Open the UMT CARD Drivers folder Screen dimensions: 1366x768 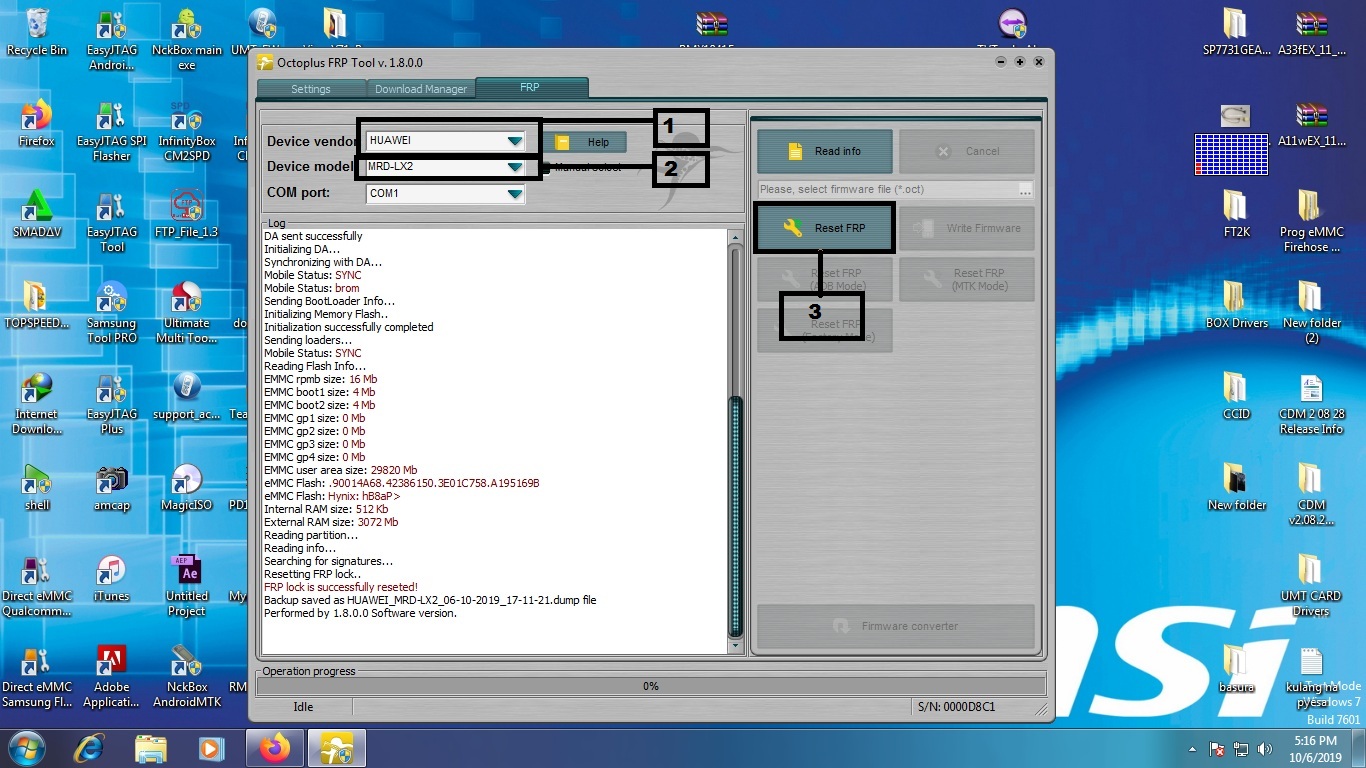(x=1312, y=586)
